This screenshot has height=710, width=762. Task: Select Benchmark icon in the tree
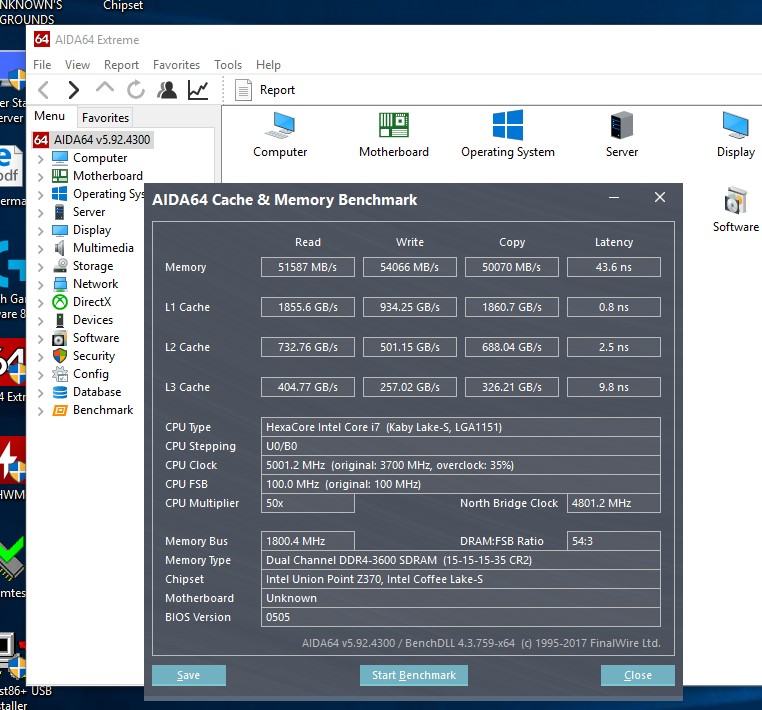coord(60,410)
